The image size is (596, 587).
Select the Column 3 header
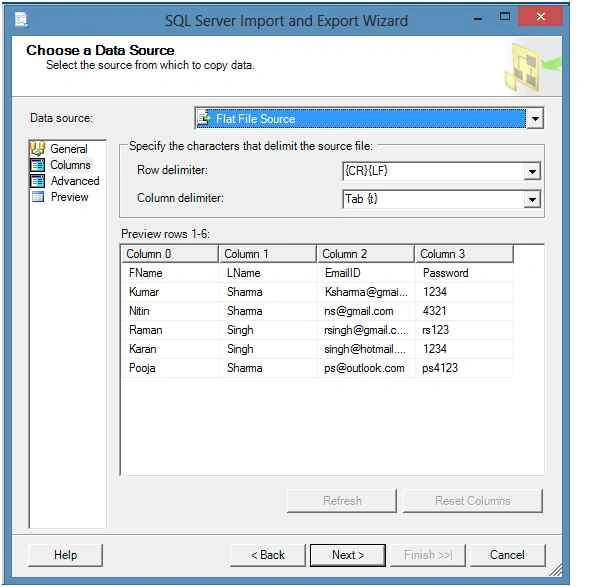pyautogui.click(x=464, y=254)
